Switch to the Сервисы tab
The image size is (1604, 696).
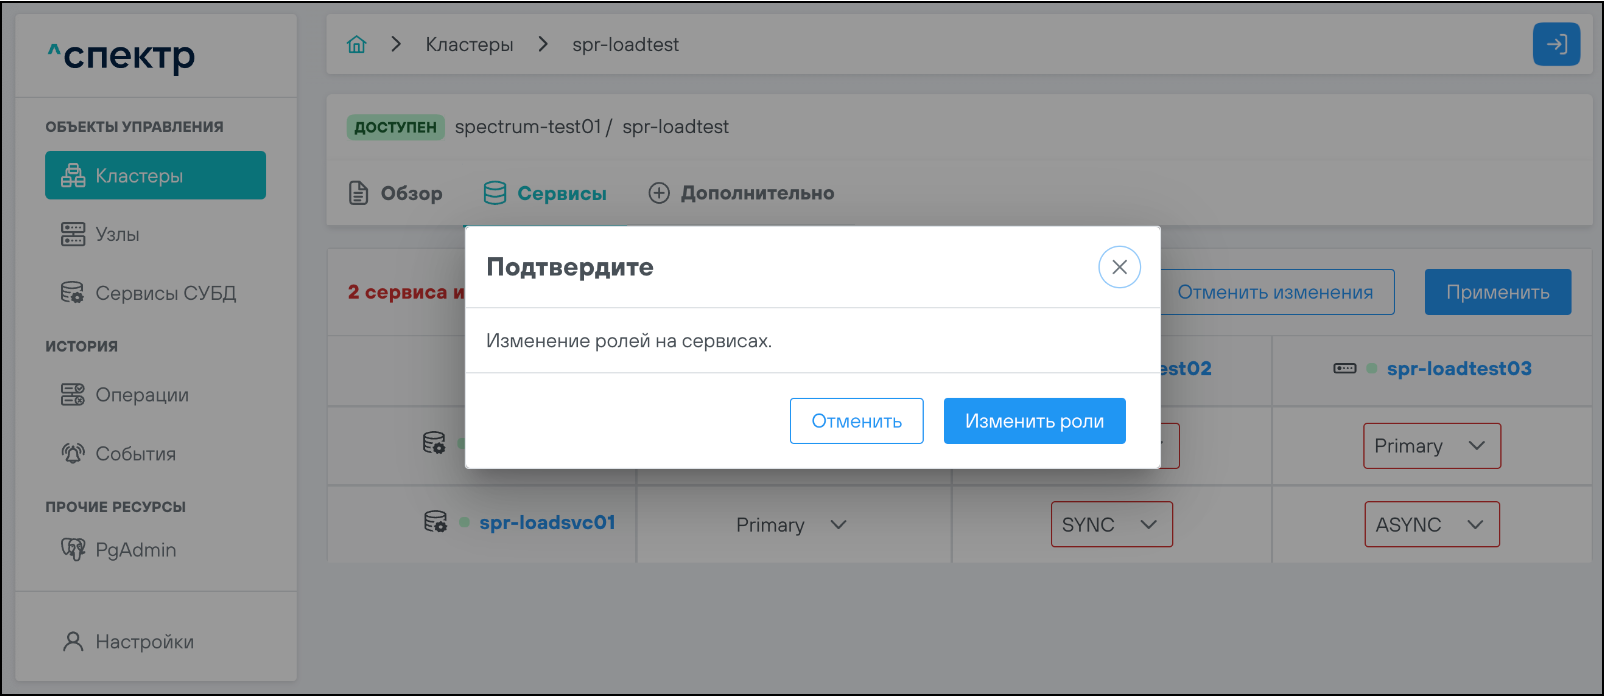[545, 193]
